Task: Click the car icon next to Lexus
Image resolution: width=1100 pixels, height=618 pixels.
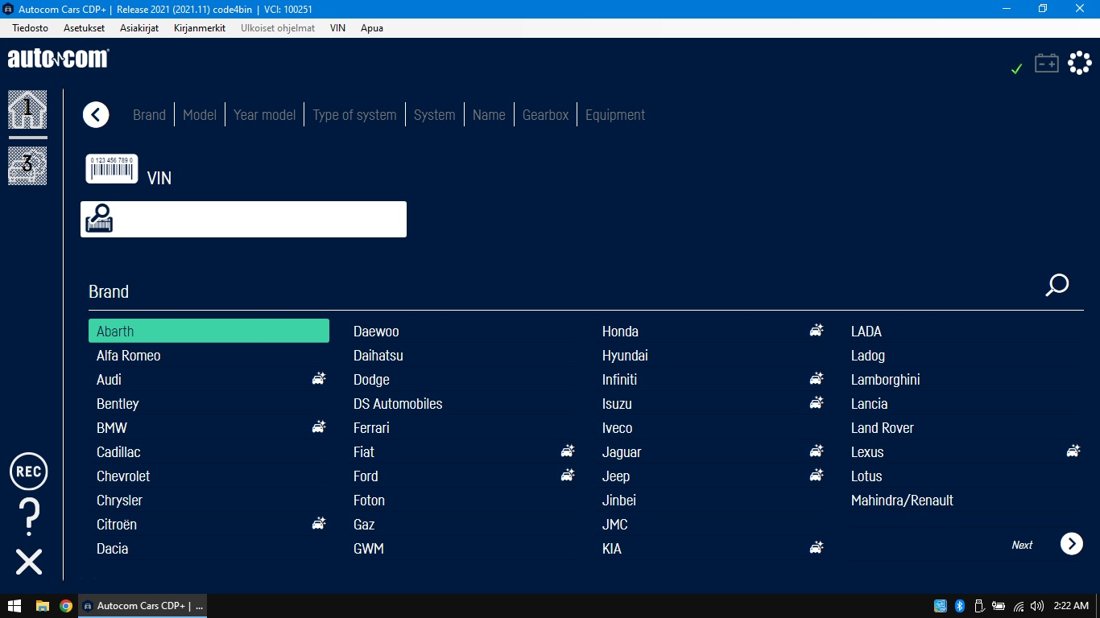Action: pos(1073,451)
